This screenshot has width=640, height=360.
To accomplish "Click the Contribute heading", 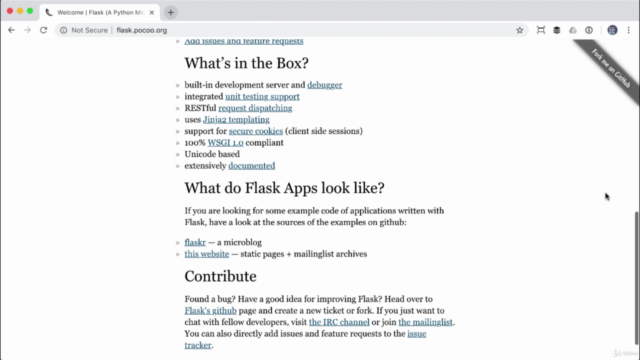I will point(220,276).
